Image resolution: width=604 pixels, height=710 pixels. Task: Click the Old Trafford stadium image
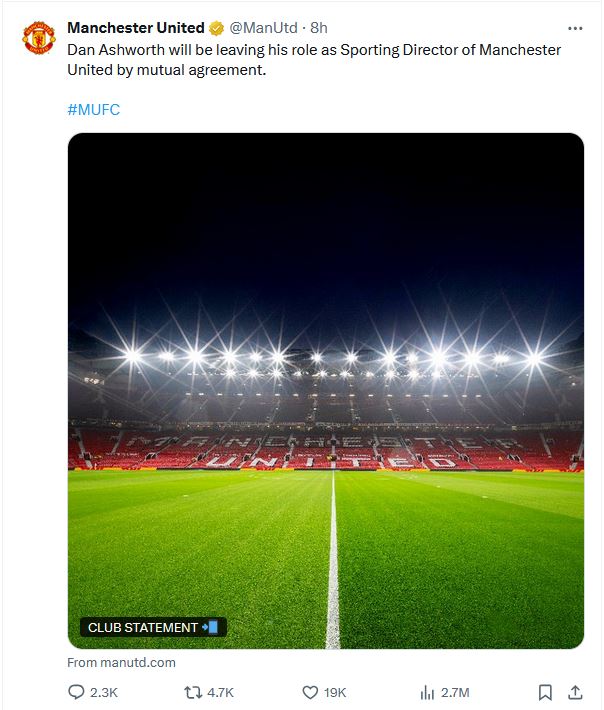[326, 391]
